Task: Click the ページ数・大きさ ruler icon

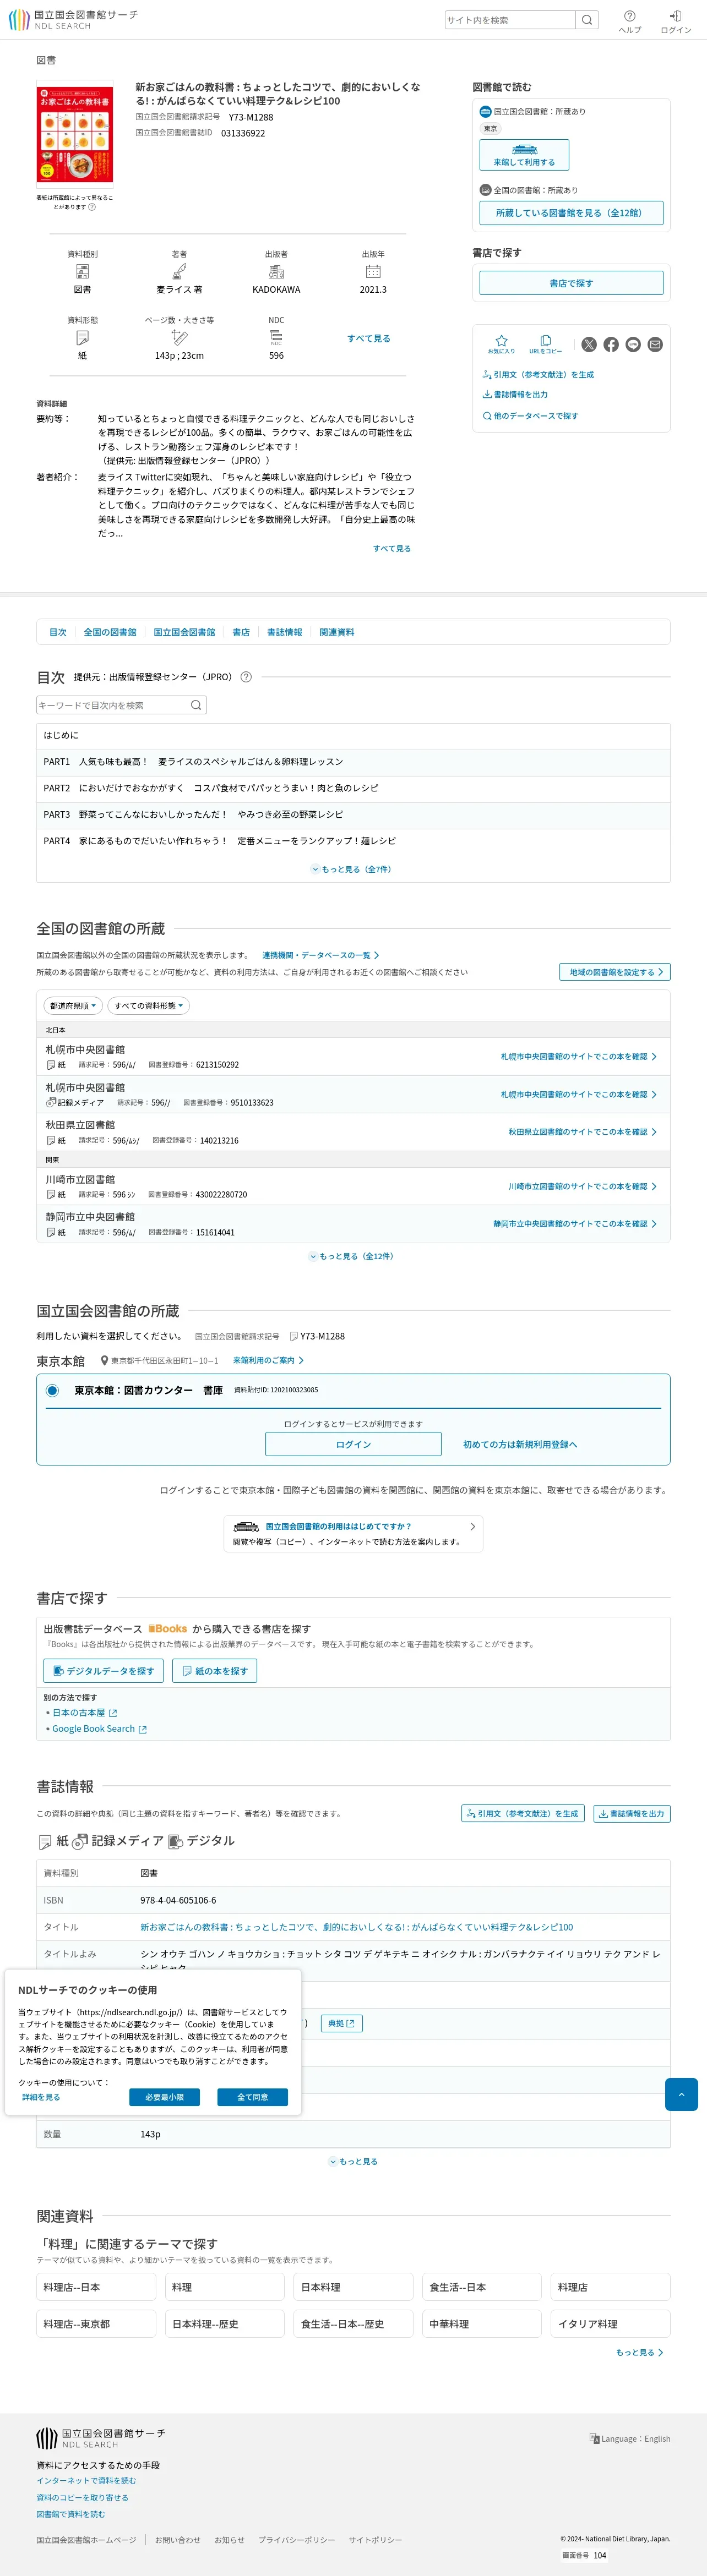Action: pyautogui.click(x=179, y=338)
